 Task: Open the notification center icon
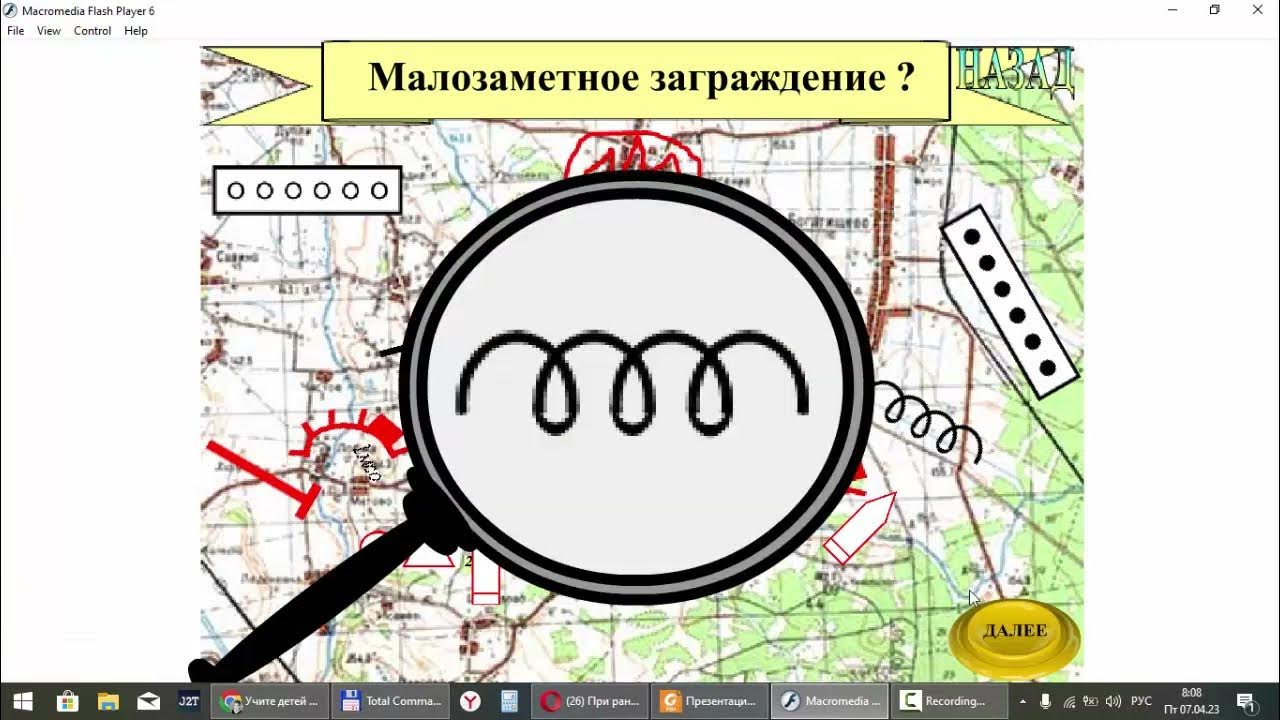point(1246,701)
